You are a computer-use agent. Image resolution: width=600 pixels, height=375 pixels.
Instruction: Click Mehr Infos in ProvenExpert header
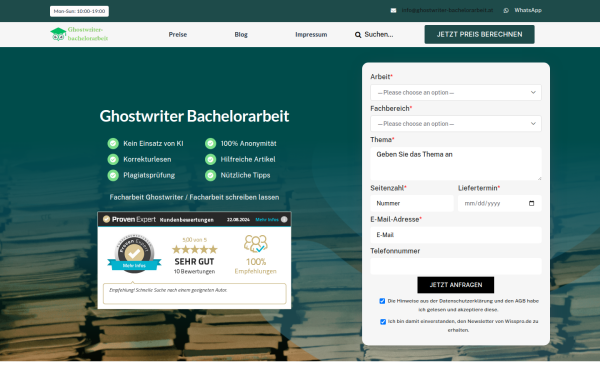pyautogui.click(x=267, y=220)
